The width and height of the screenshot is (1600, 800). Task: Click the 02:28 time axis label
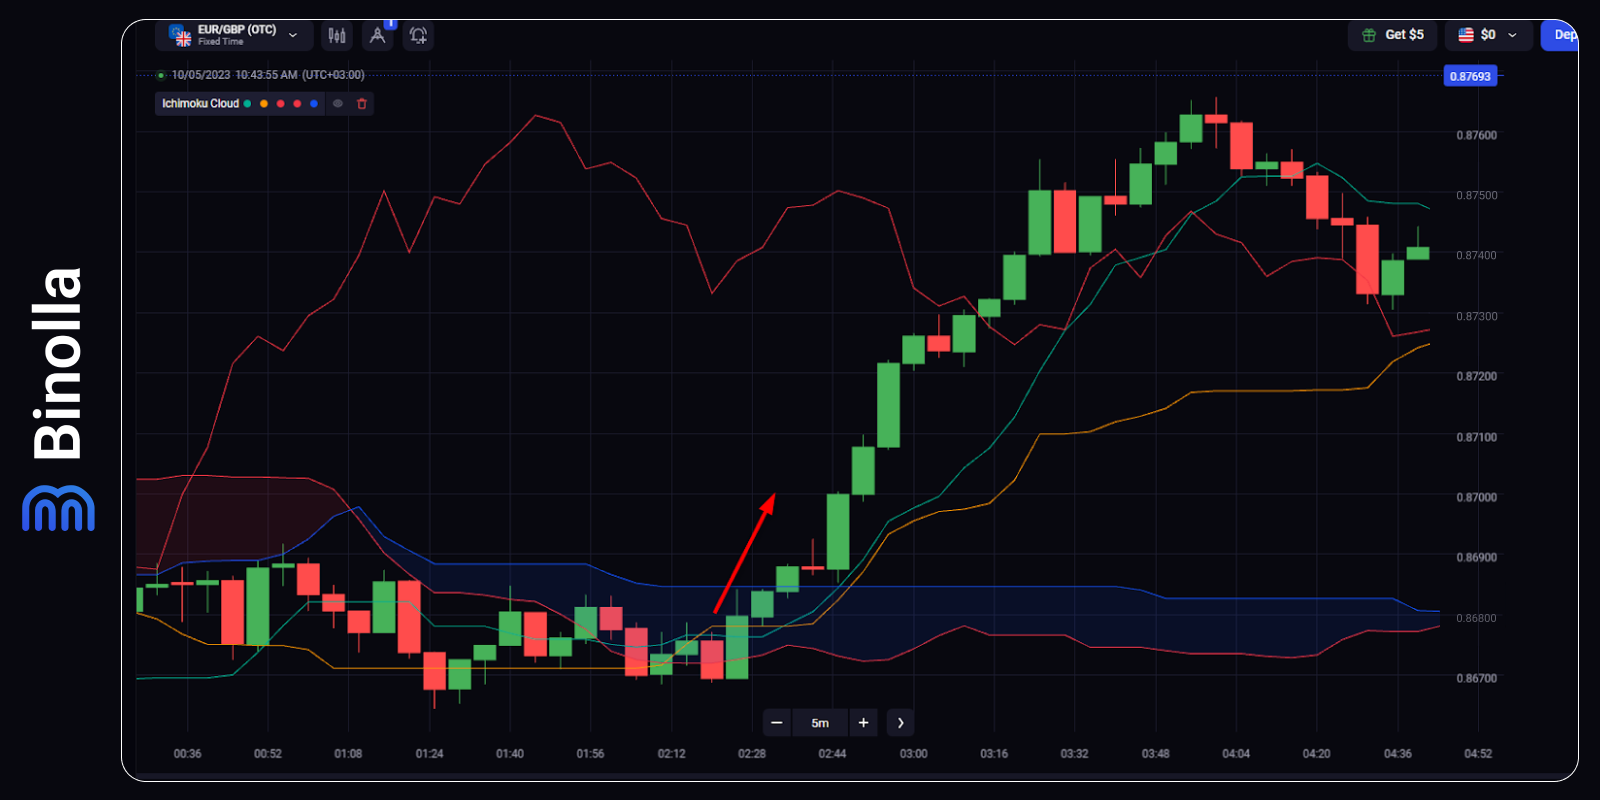(752, 754)
